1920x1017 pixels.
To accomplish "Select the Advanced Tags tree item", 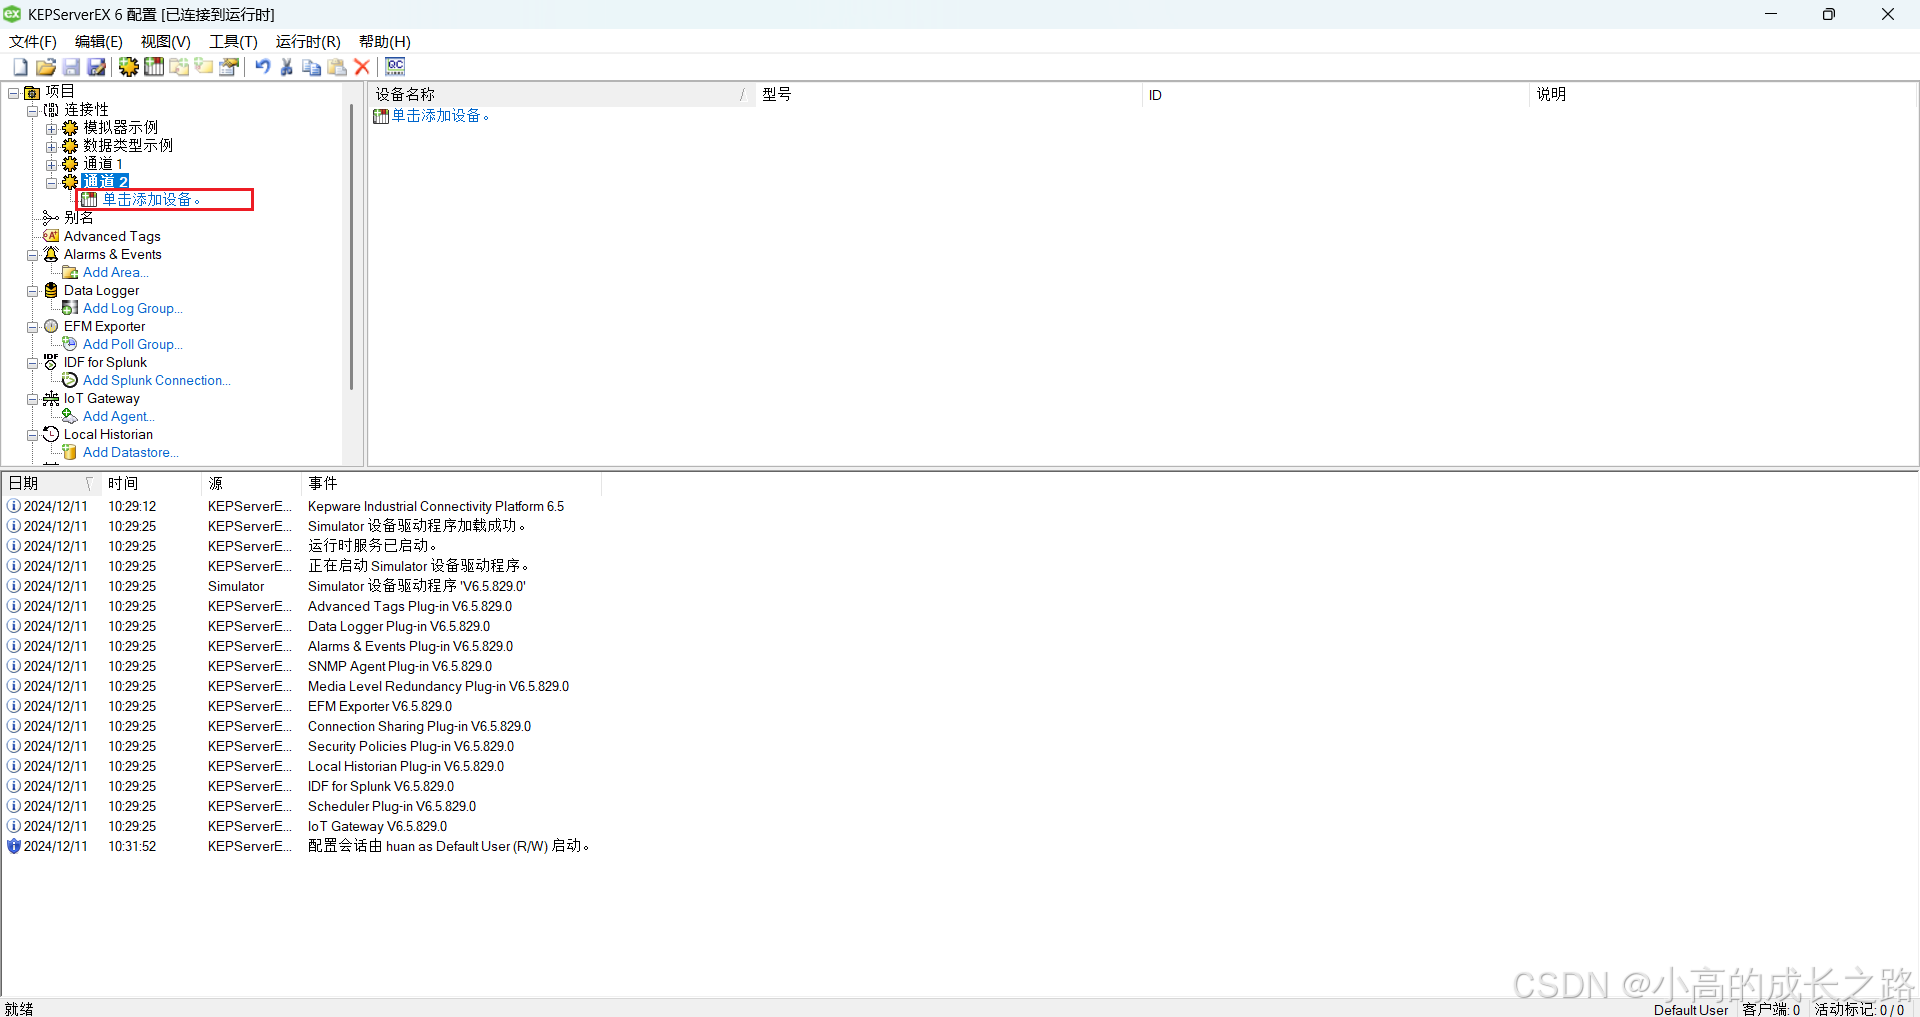I will coord(112,236).
